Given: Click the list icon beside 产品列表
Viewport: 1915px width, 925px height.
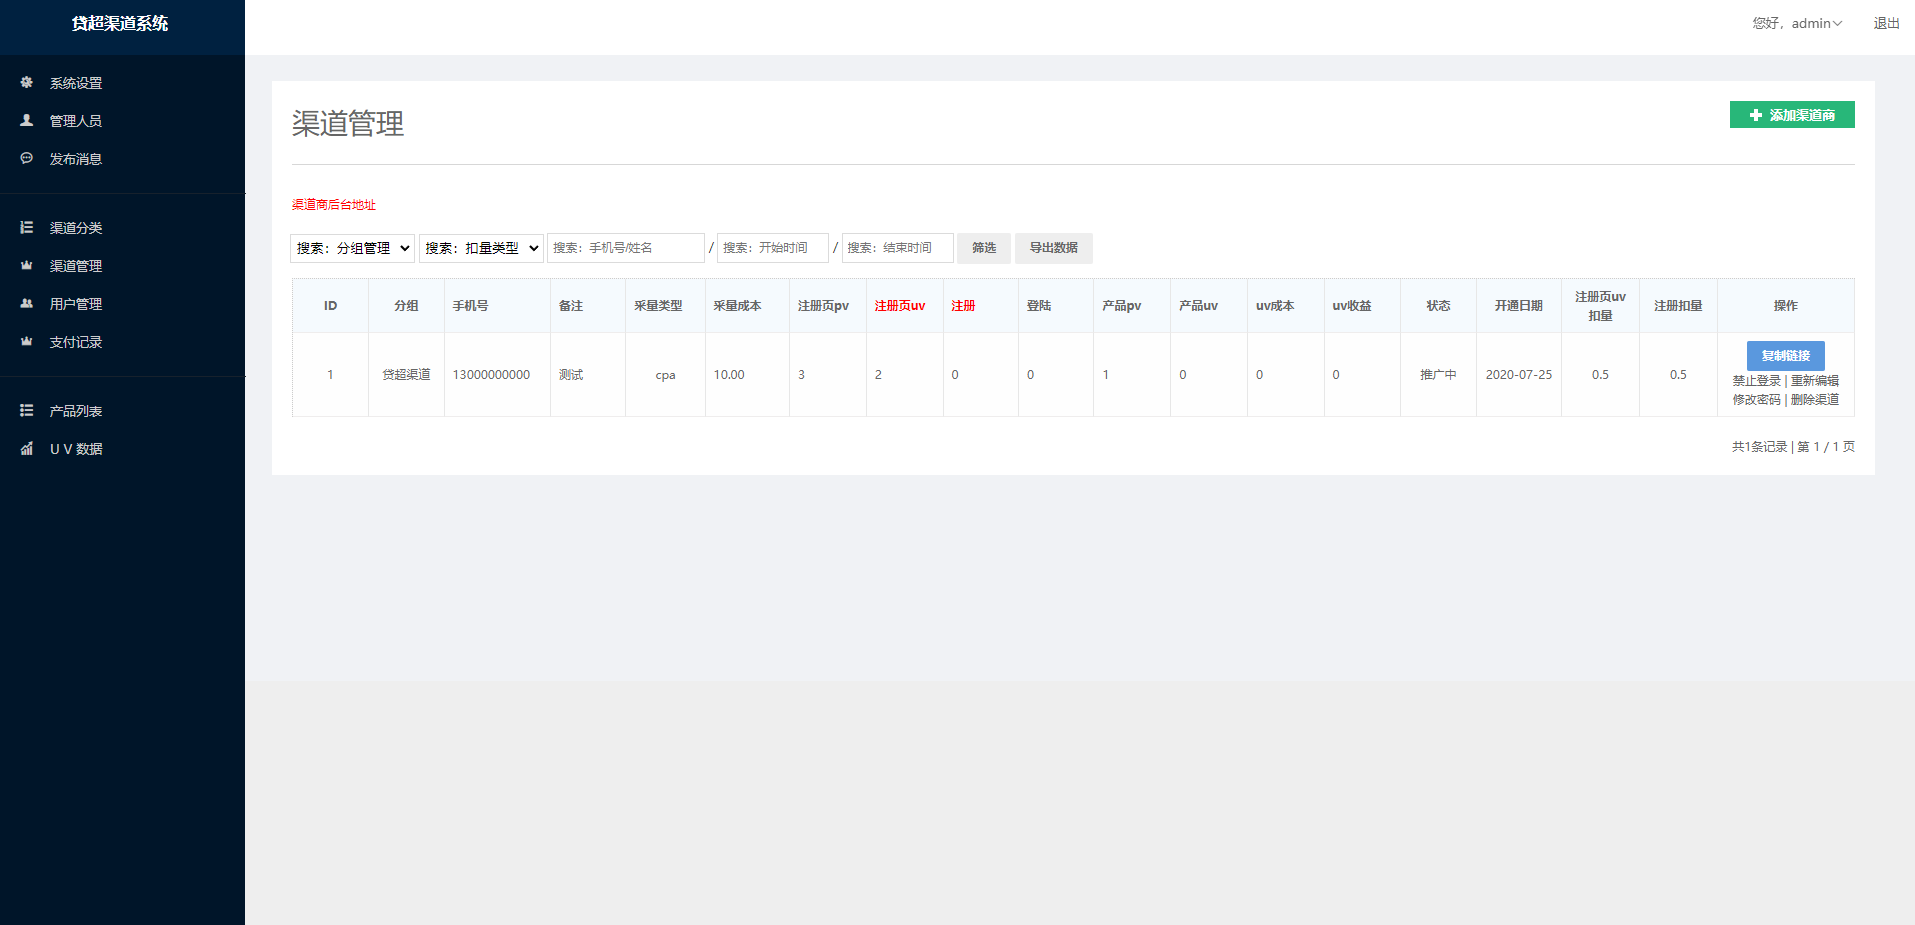Looking at the screenshot, I should point(27,411).
